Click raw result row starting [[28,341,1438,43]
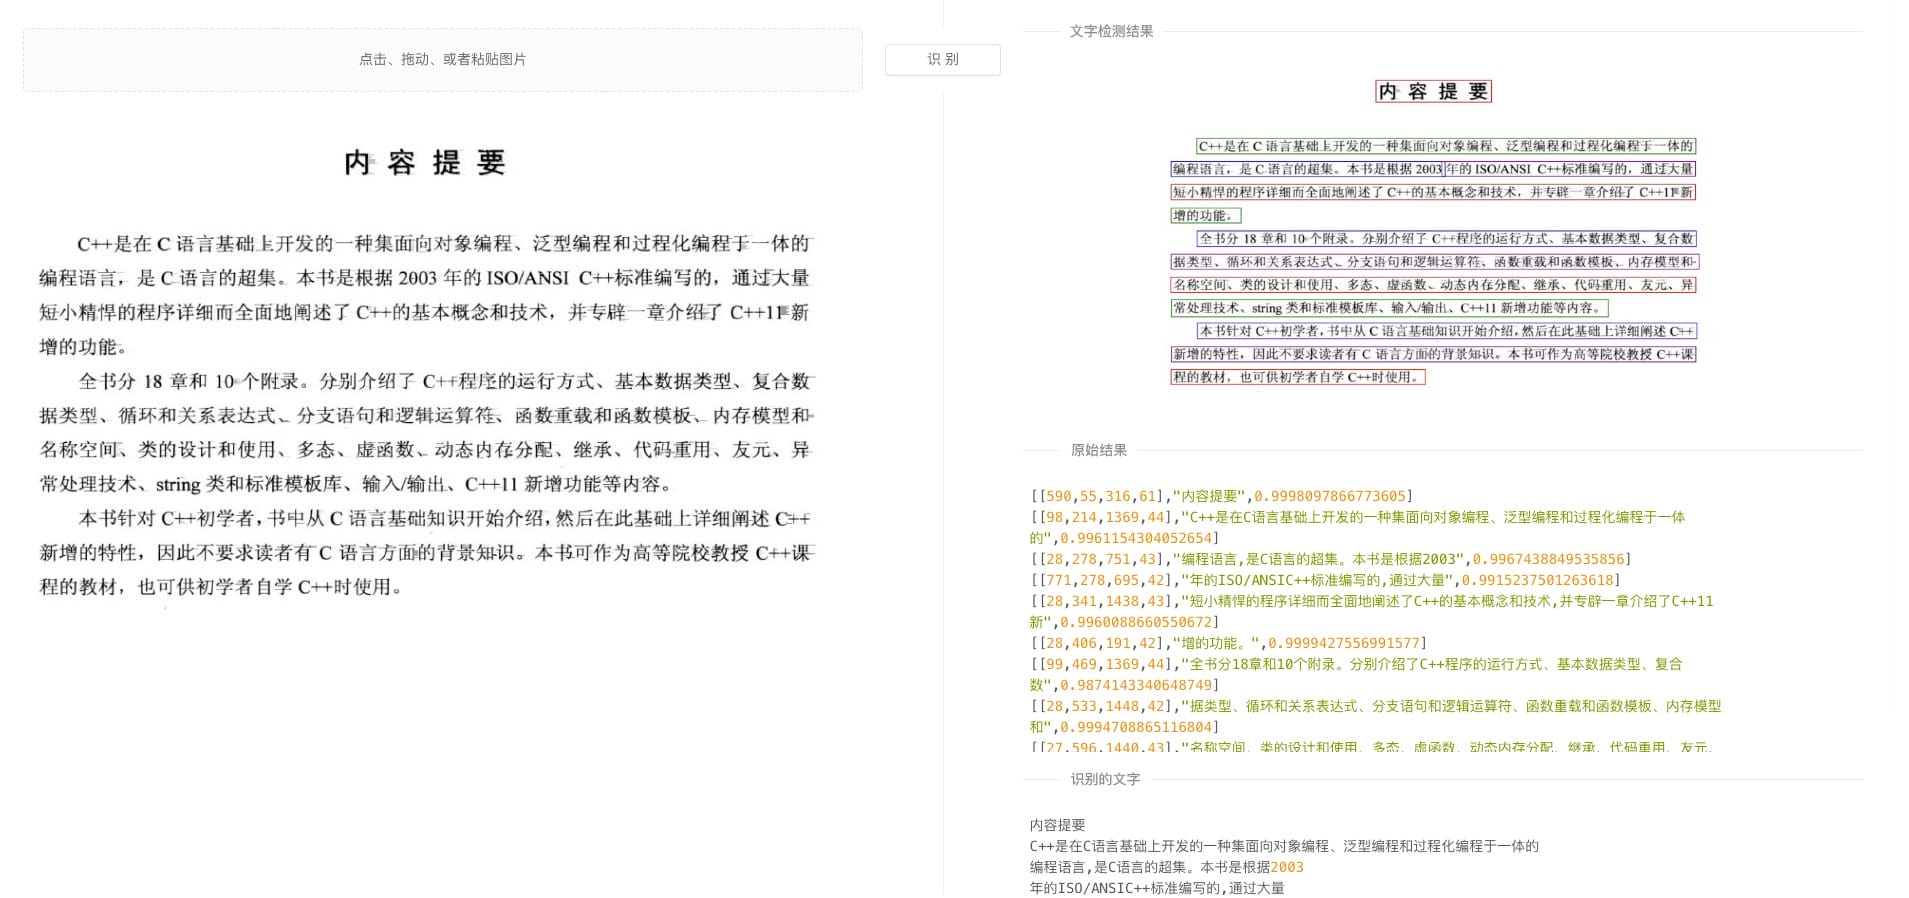Screen dimensions: 1909x898 click(1371, 612)
